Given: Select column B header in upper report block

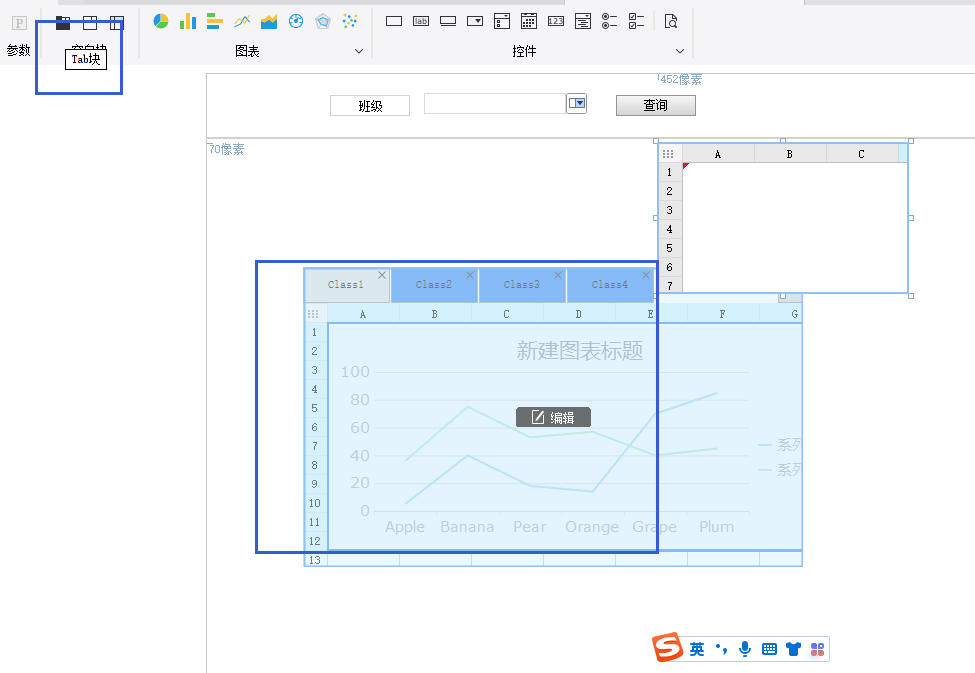Looking at the screenshot, I should 790,154.
